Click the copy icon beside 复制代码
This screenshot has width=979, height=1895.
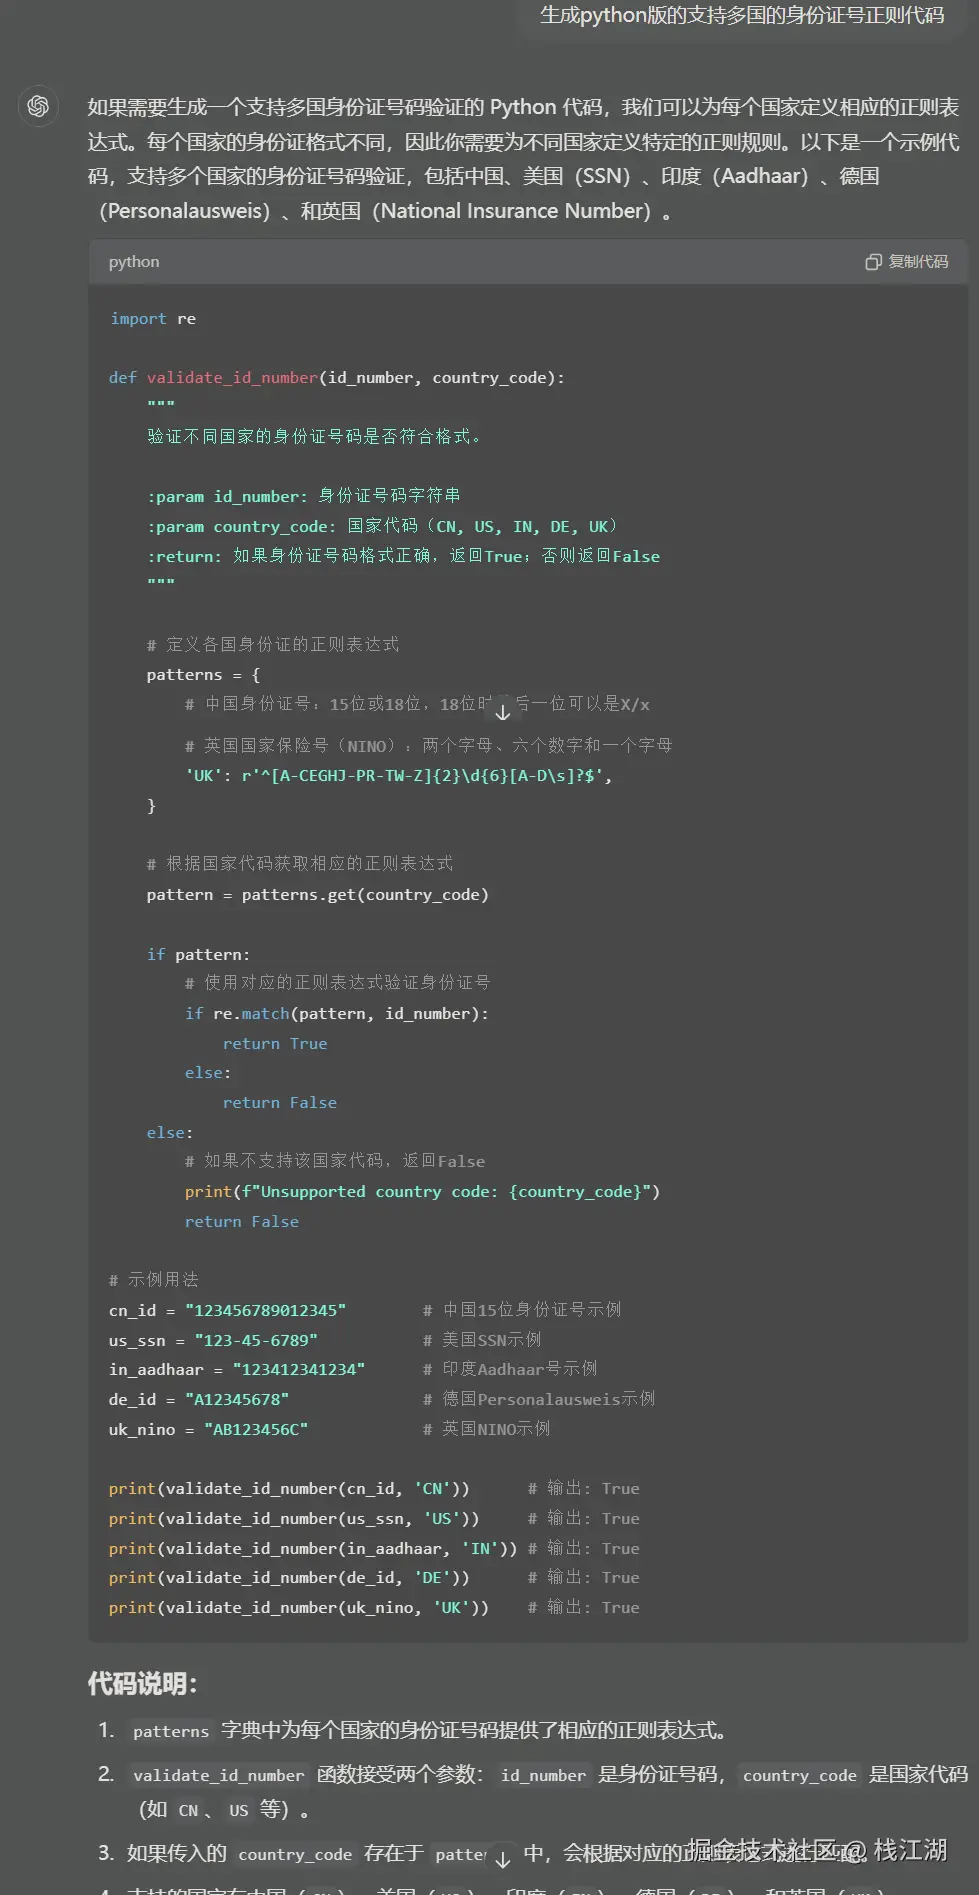tap(873, 262)
